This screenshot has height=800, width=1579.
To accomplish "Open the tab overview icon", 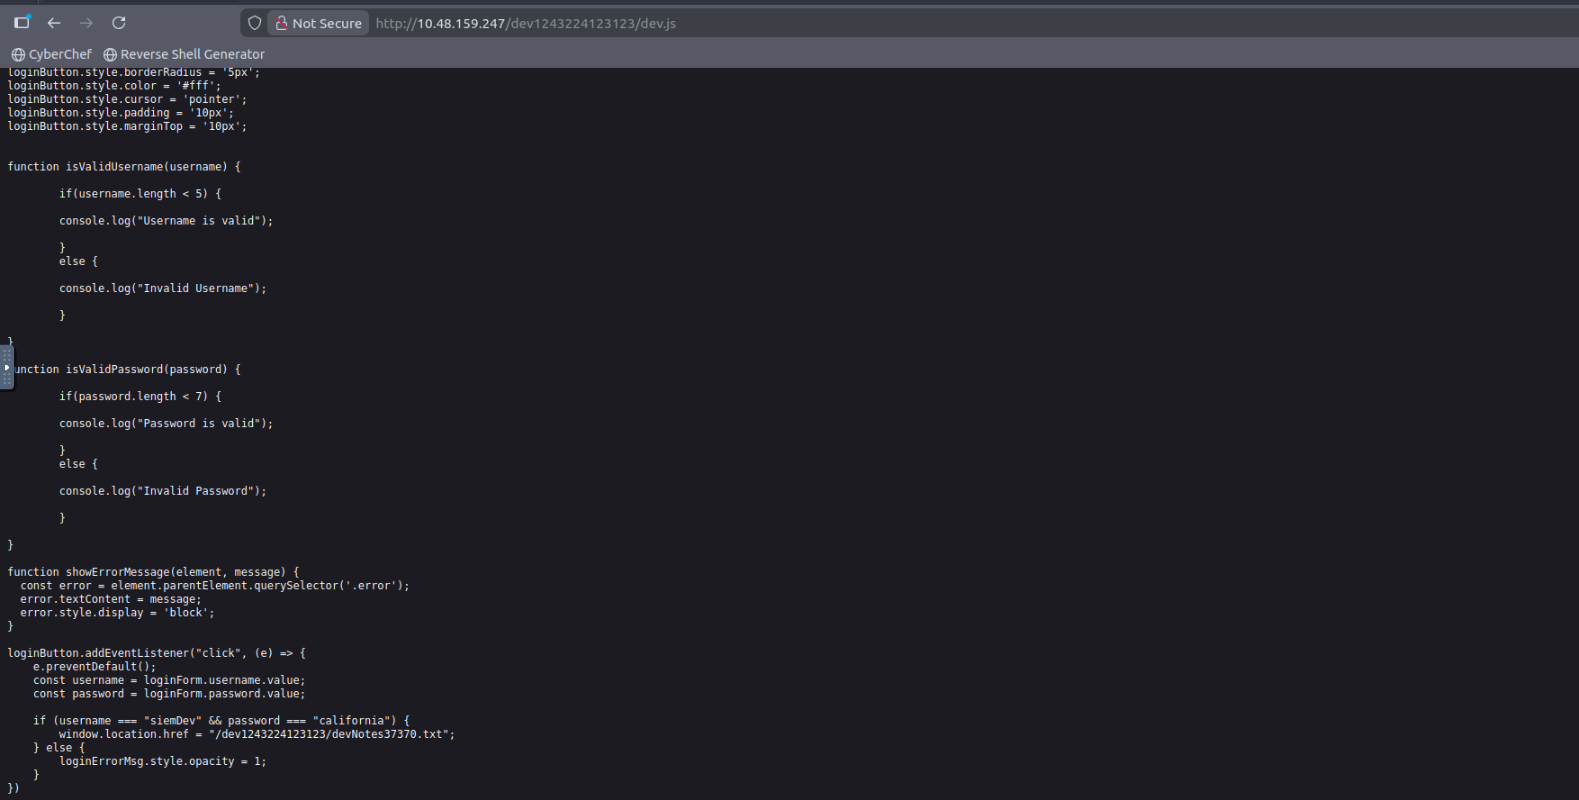I will (22, 23).
